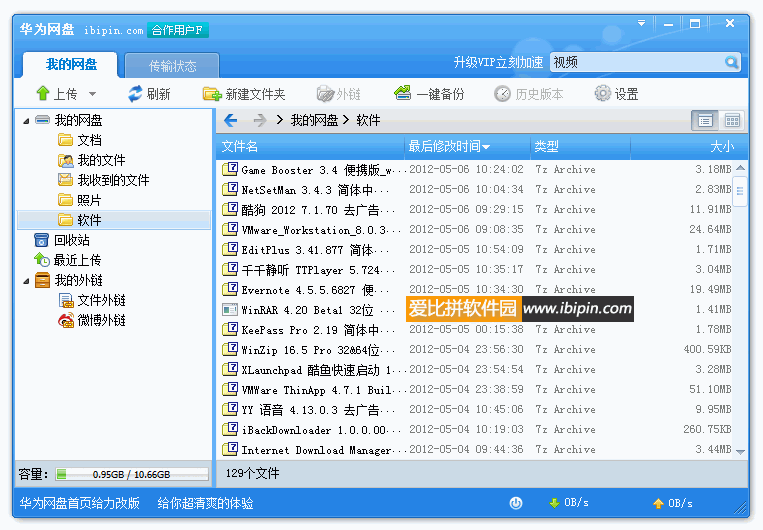
Task: Click scrollbar up arrow in file list
Action: pos(740,168)
